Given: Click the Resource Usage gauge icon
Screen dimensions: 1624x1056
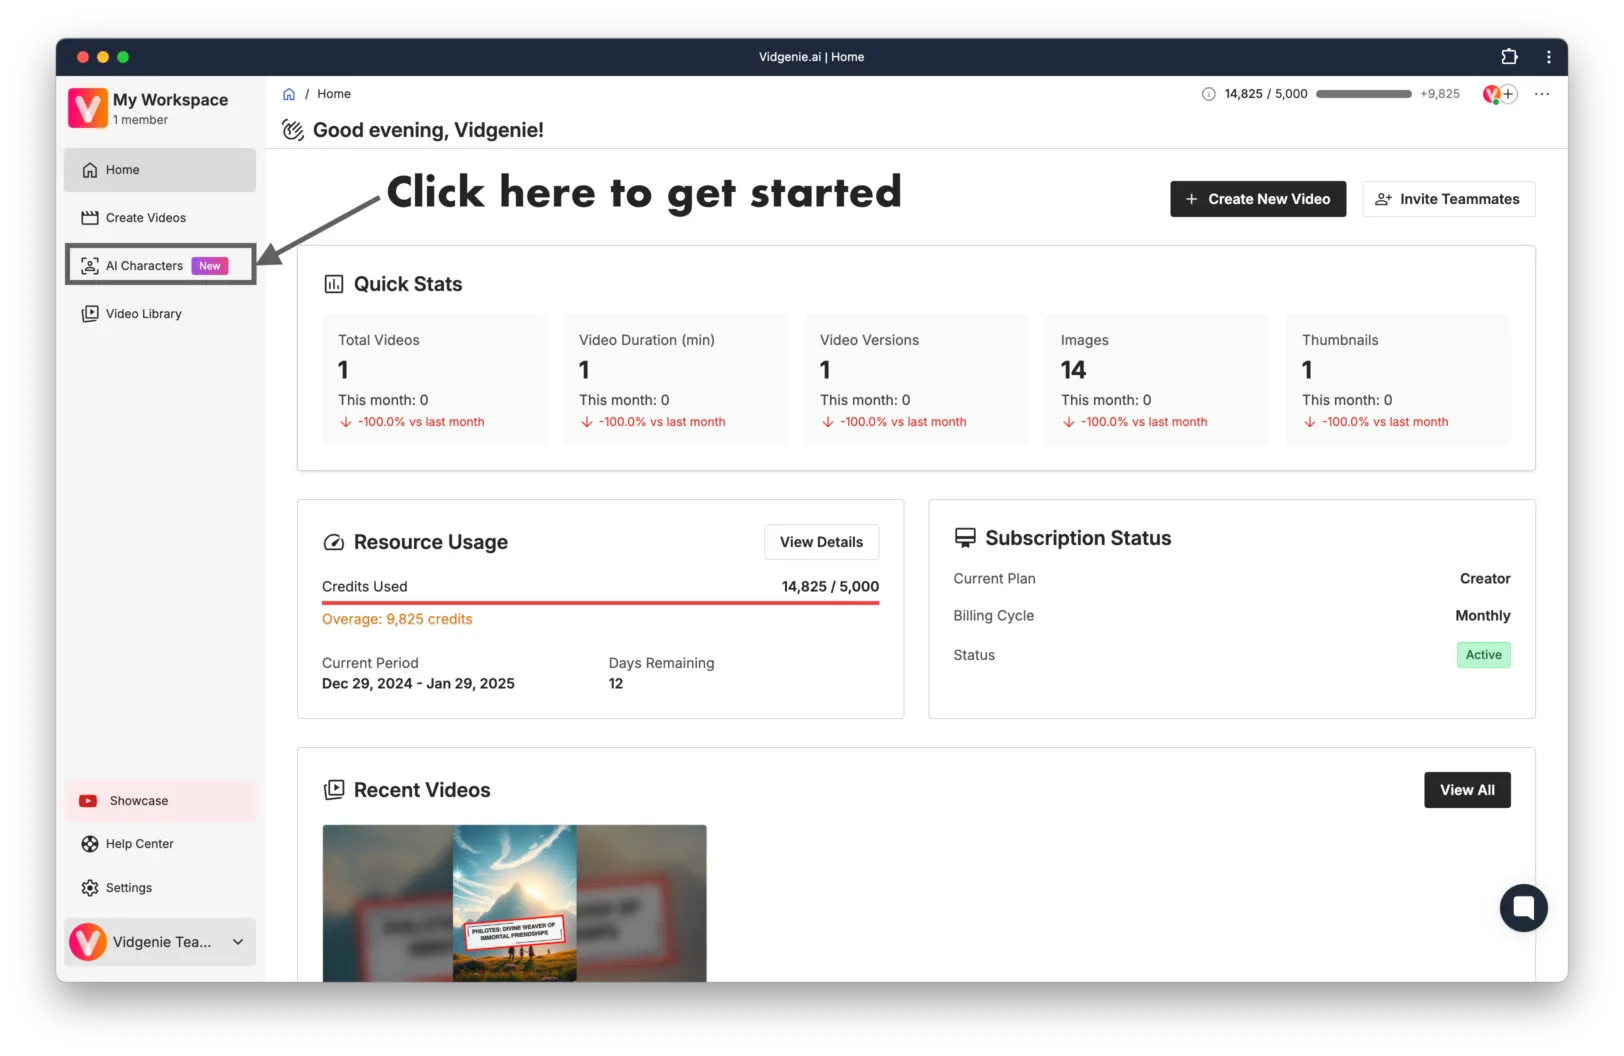Looking at the screenshot, I should (x=334, y=542).
